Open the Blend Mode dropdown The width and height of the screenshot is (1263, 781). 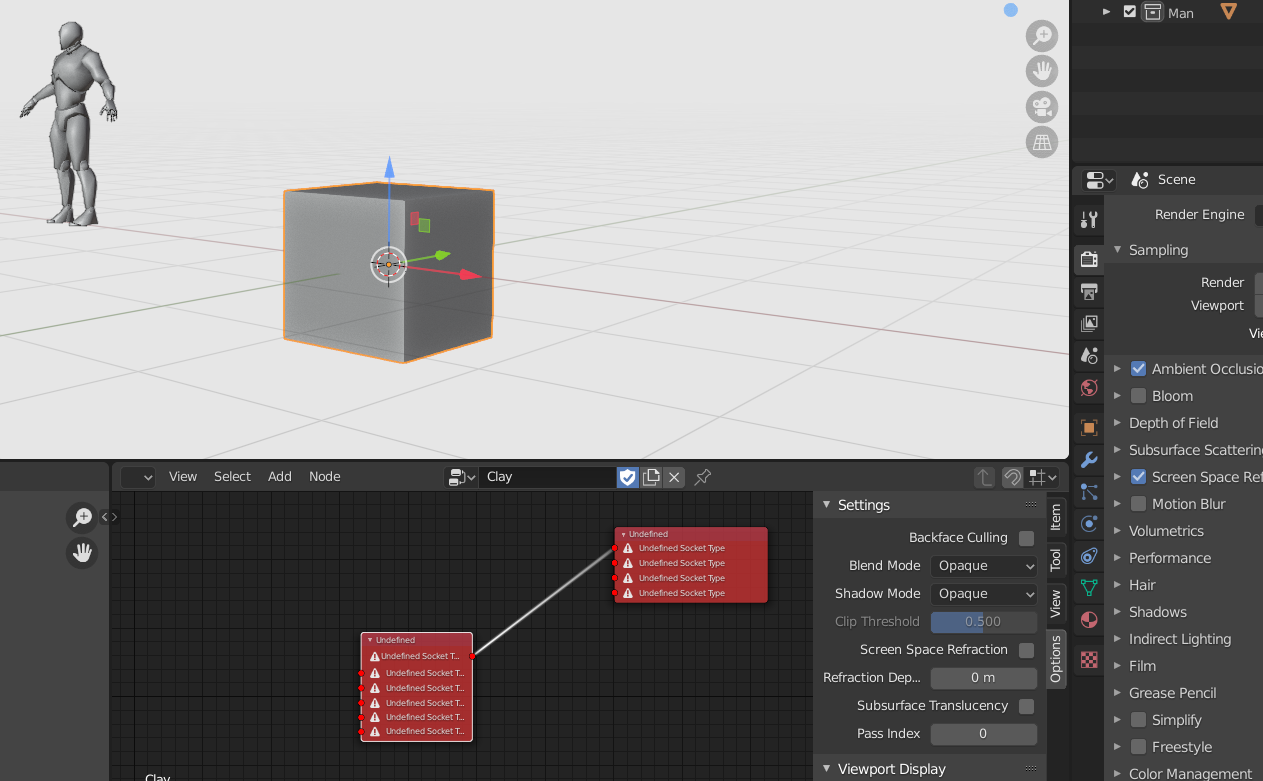pos(984,566)
